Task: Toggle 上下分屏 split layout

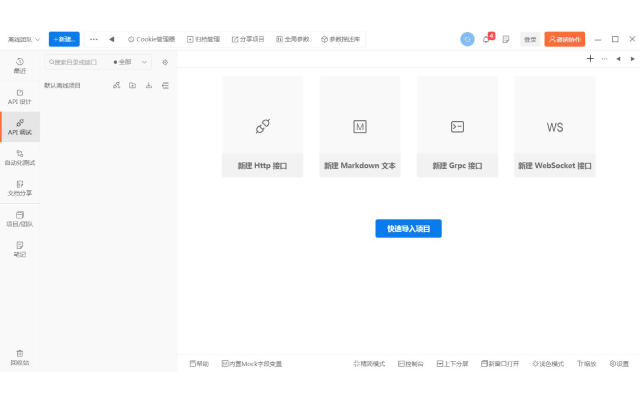Action: point(452,364)
